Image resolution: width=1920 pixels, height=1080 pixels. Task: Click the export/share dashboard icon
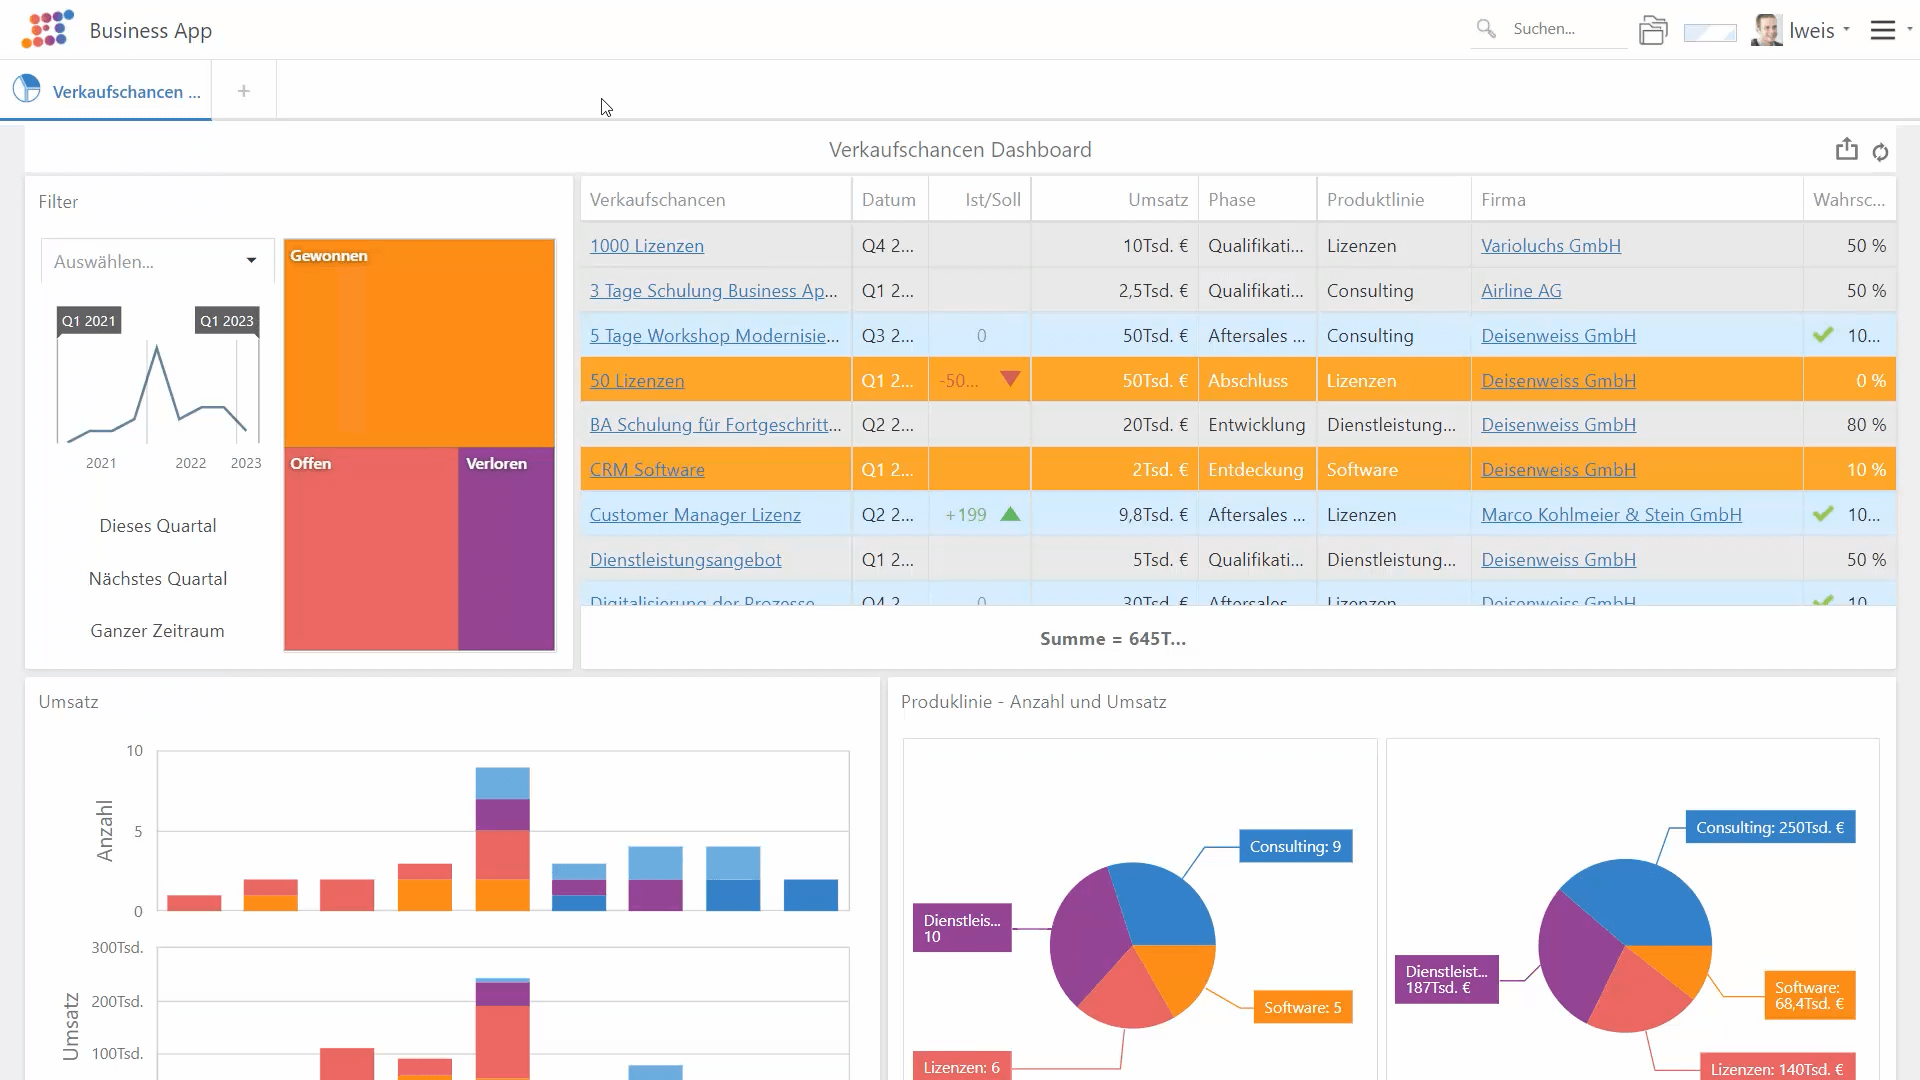coord(1846,150)
